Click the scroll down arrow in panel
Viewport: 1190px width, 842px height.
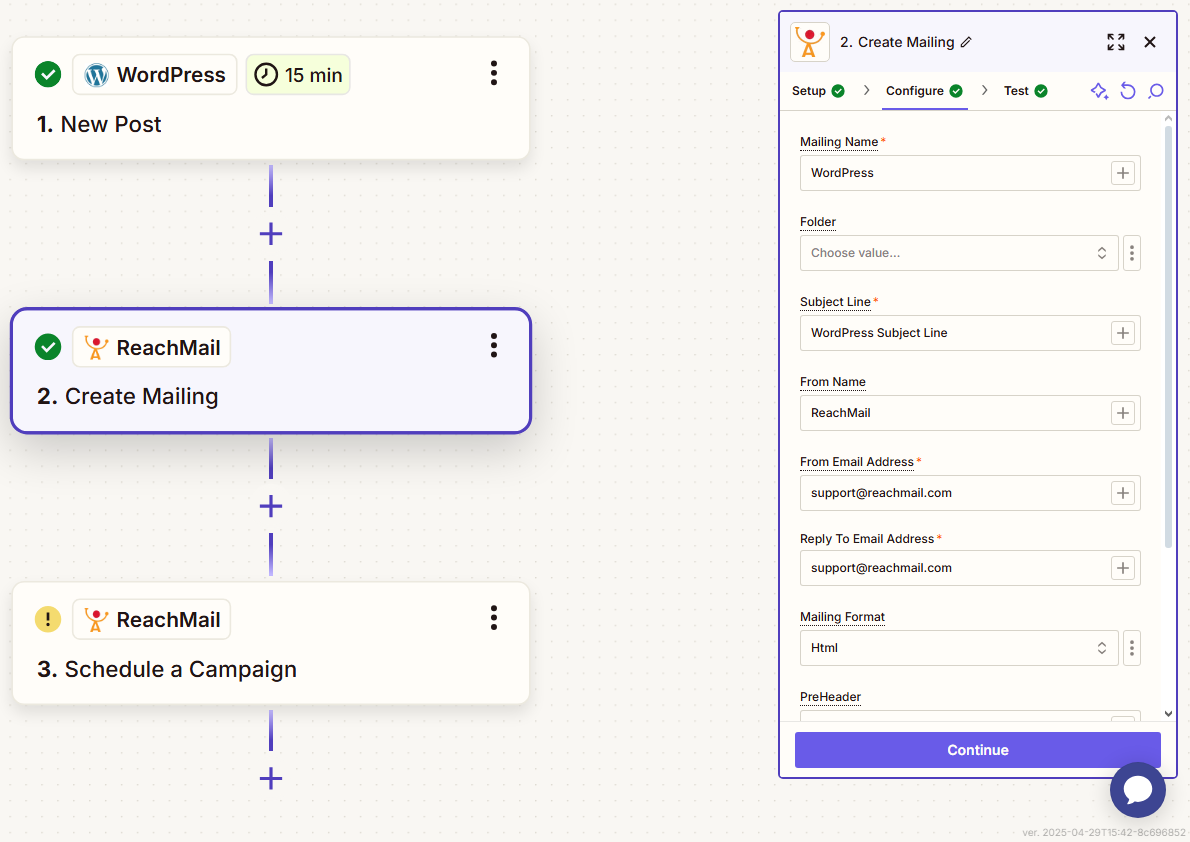coord(1168,714)
